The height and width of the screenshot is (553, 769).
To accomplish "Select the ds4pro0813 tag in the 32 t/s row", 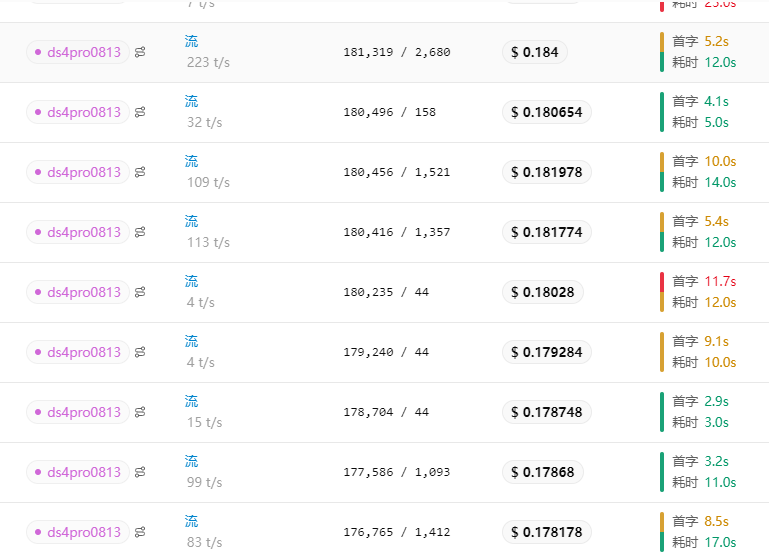I will pos(78,112).
